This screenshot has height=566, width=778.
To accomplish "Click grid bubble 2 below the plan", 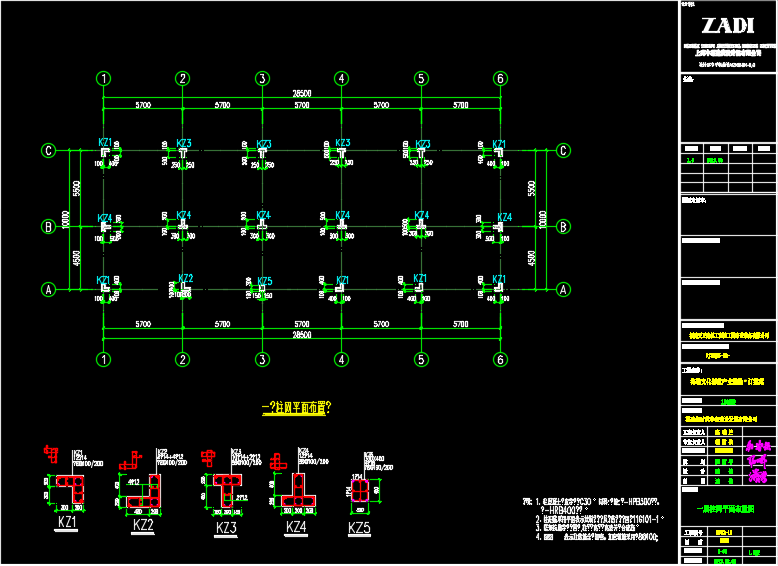I will 183,359.
